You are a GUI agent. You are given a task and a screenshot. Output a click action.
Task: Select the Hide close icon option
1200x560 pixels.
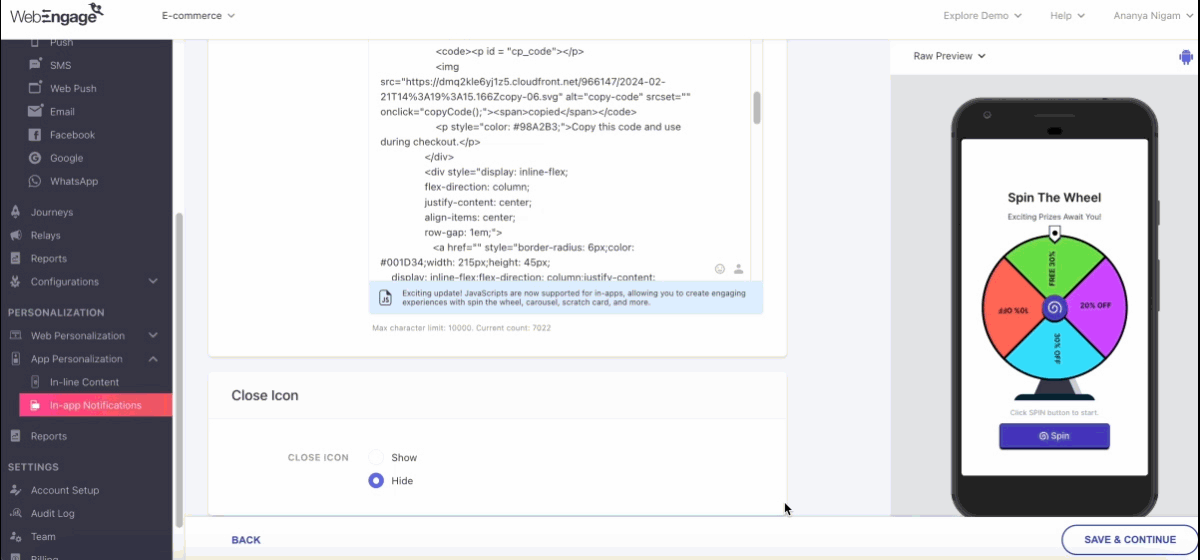(377, 481)
